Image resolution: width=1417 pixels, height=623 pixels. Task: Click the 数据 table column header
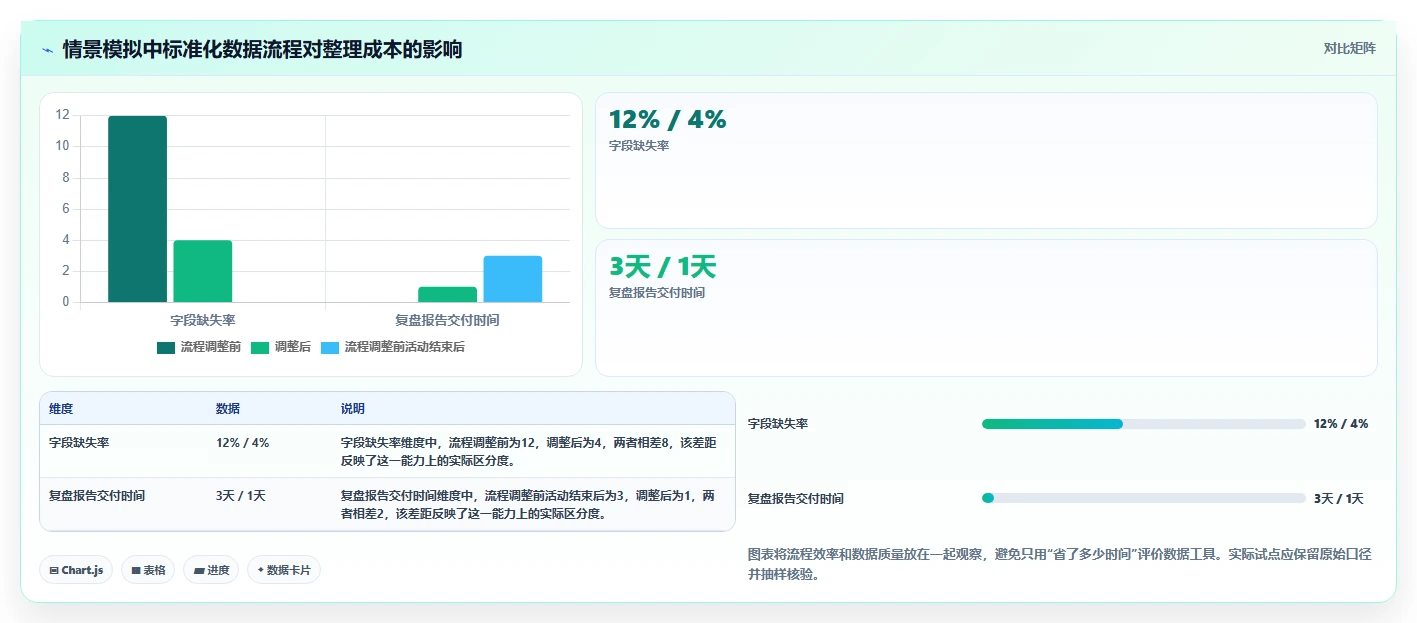click(x=228, y=409)
